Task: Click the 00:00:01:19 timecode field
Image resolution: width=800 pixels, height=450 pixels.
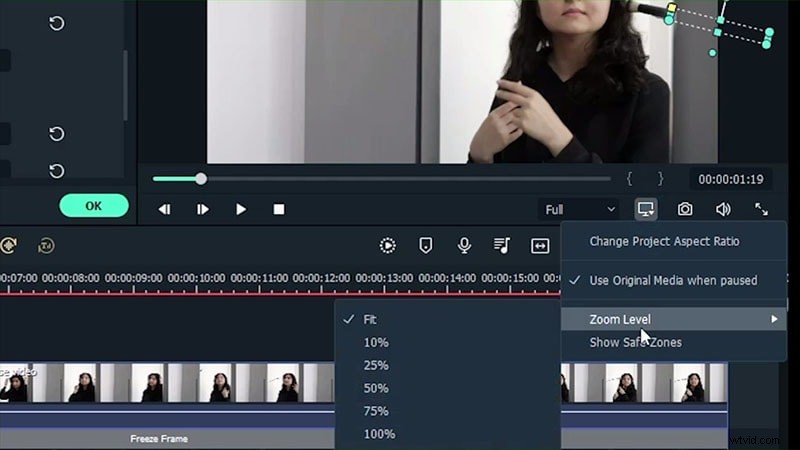Action: click(x=731, y=179)
